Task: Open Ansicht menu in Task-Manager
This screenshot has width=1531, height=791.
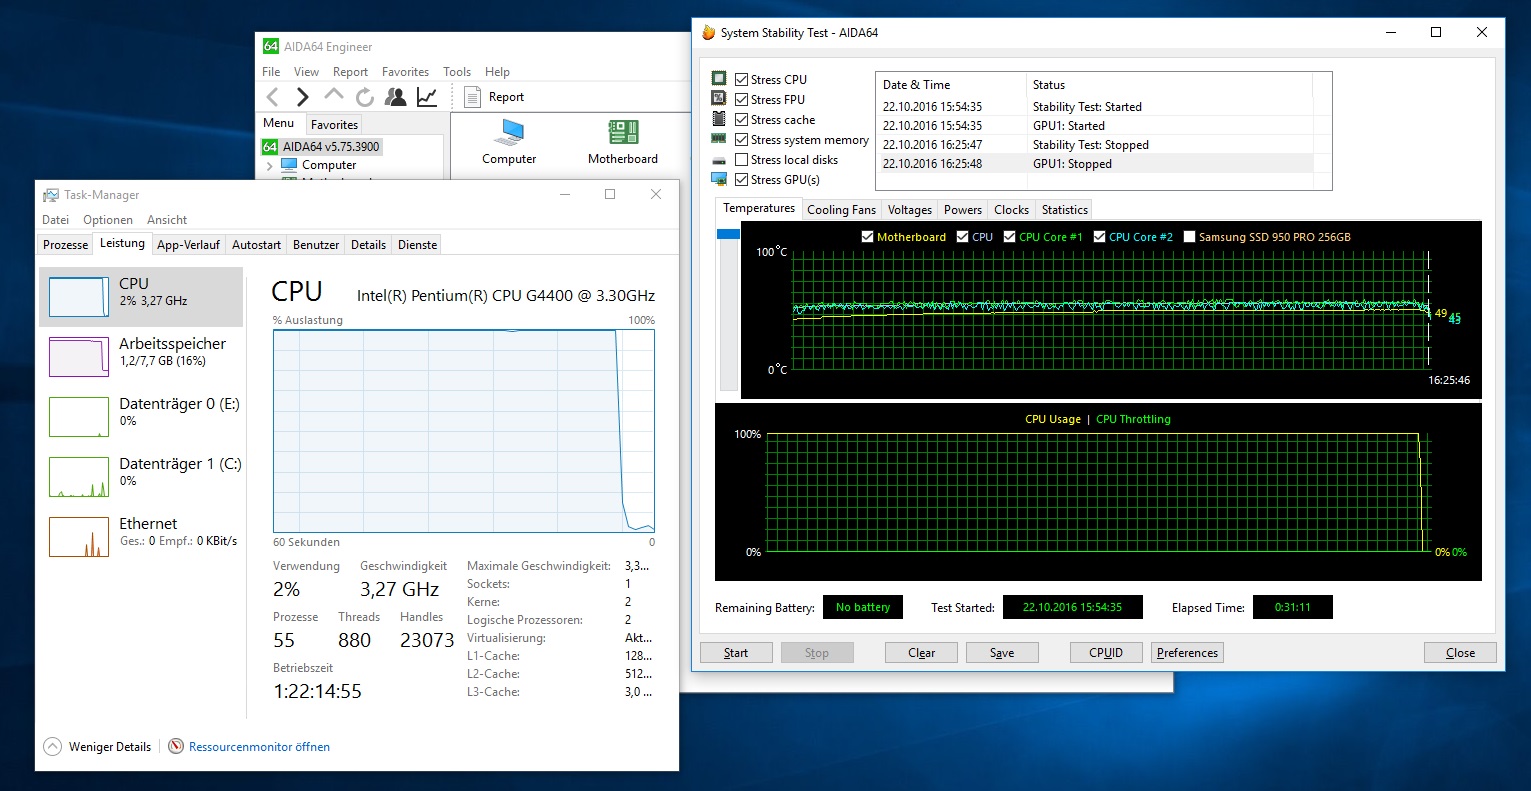Action: click(x=167, y=220)
